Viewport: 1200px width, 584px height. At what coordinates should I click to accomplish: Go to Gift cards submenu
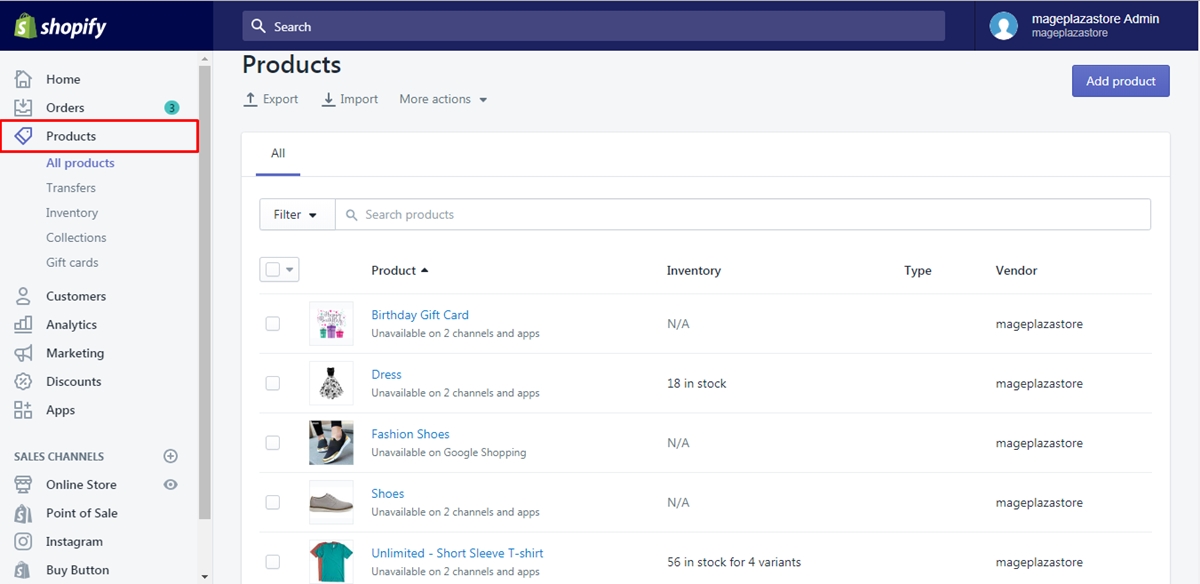coord(72,263)
